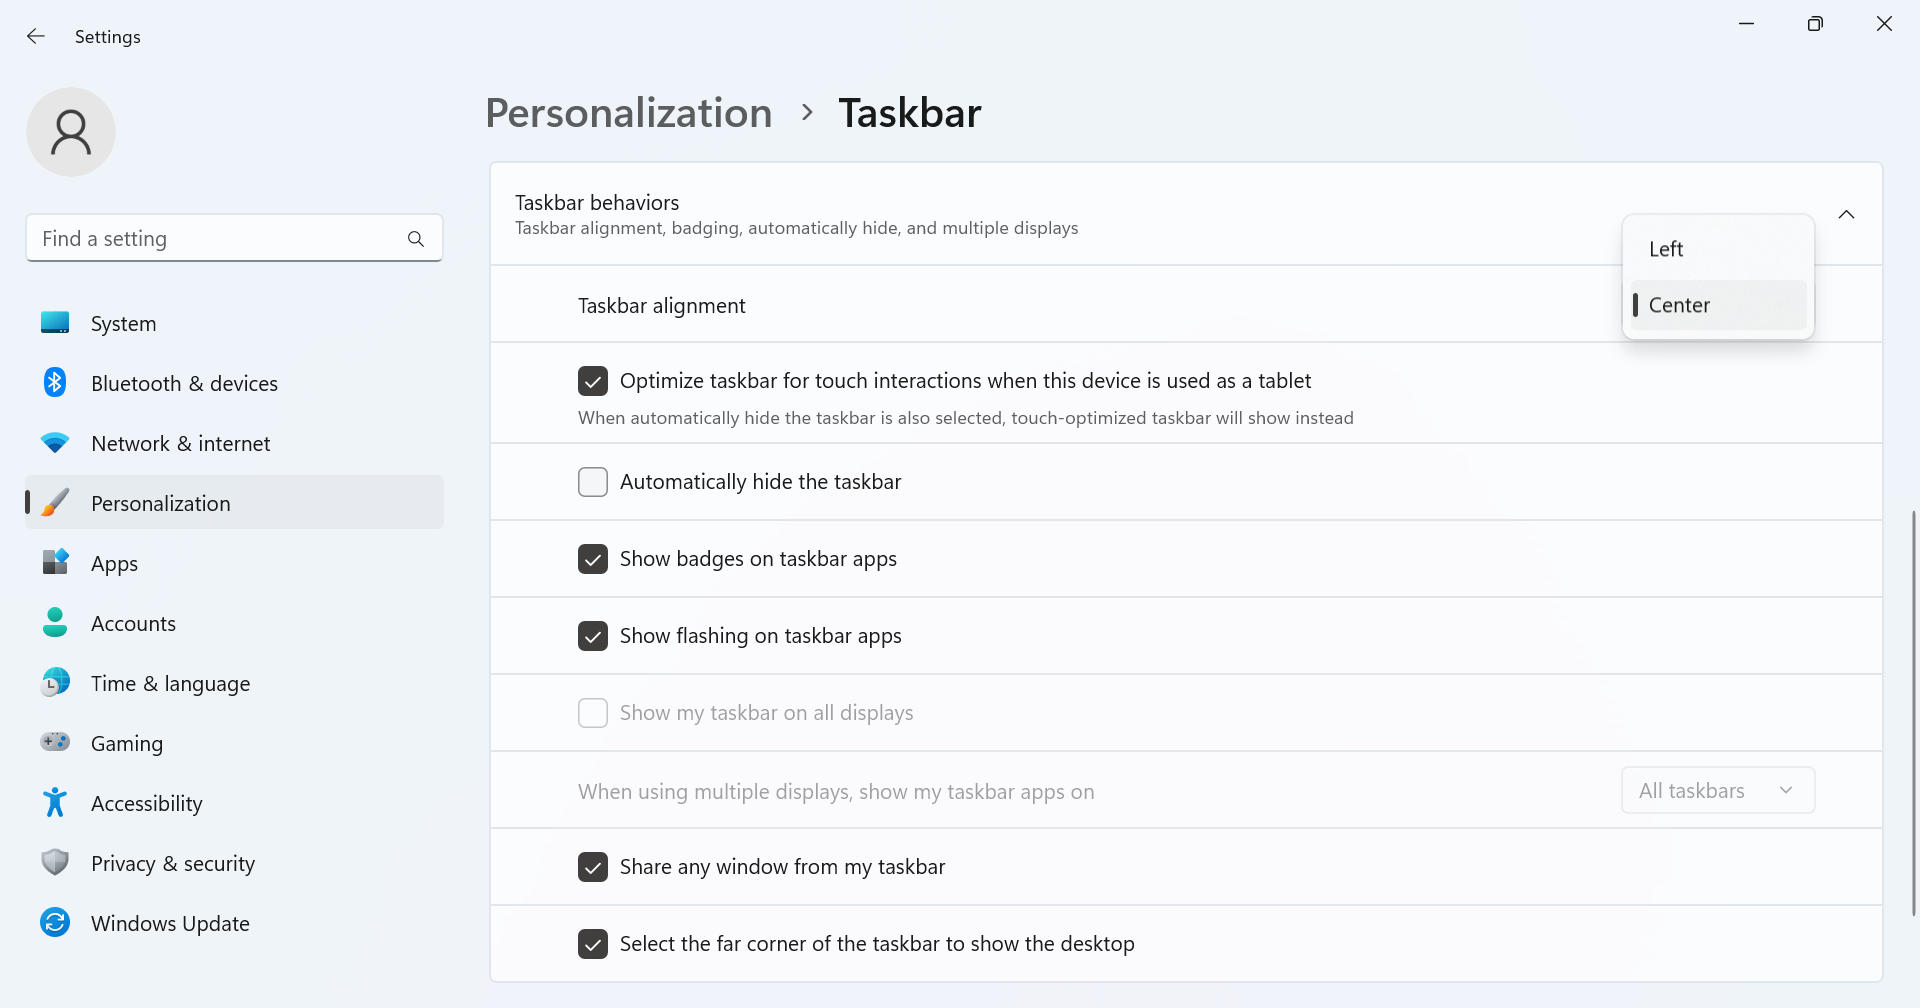Click the Windows Update sync icon
Image resolution: width=1920 pixels, height=1008 pixels.
[x=55, y=922]
